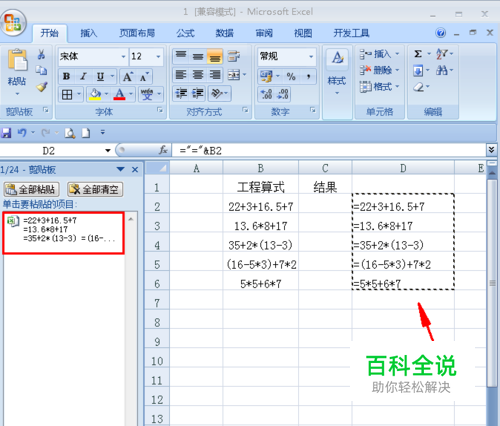Viewport: 500px width, 426px height.
Task: Click the clipboard item =22+3+16.5+7
Action: [63, 233]
